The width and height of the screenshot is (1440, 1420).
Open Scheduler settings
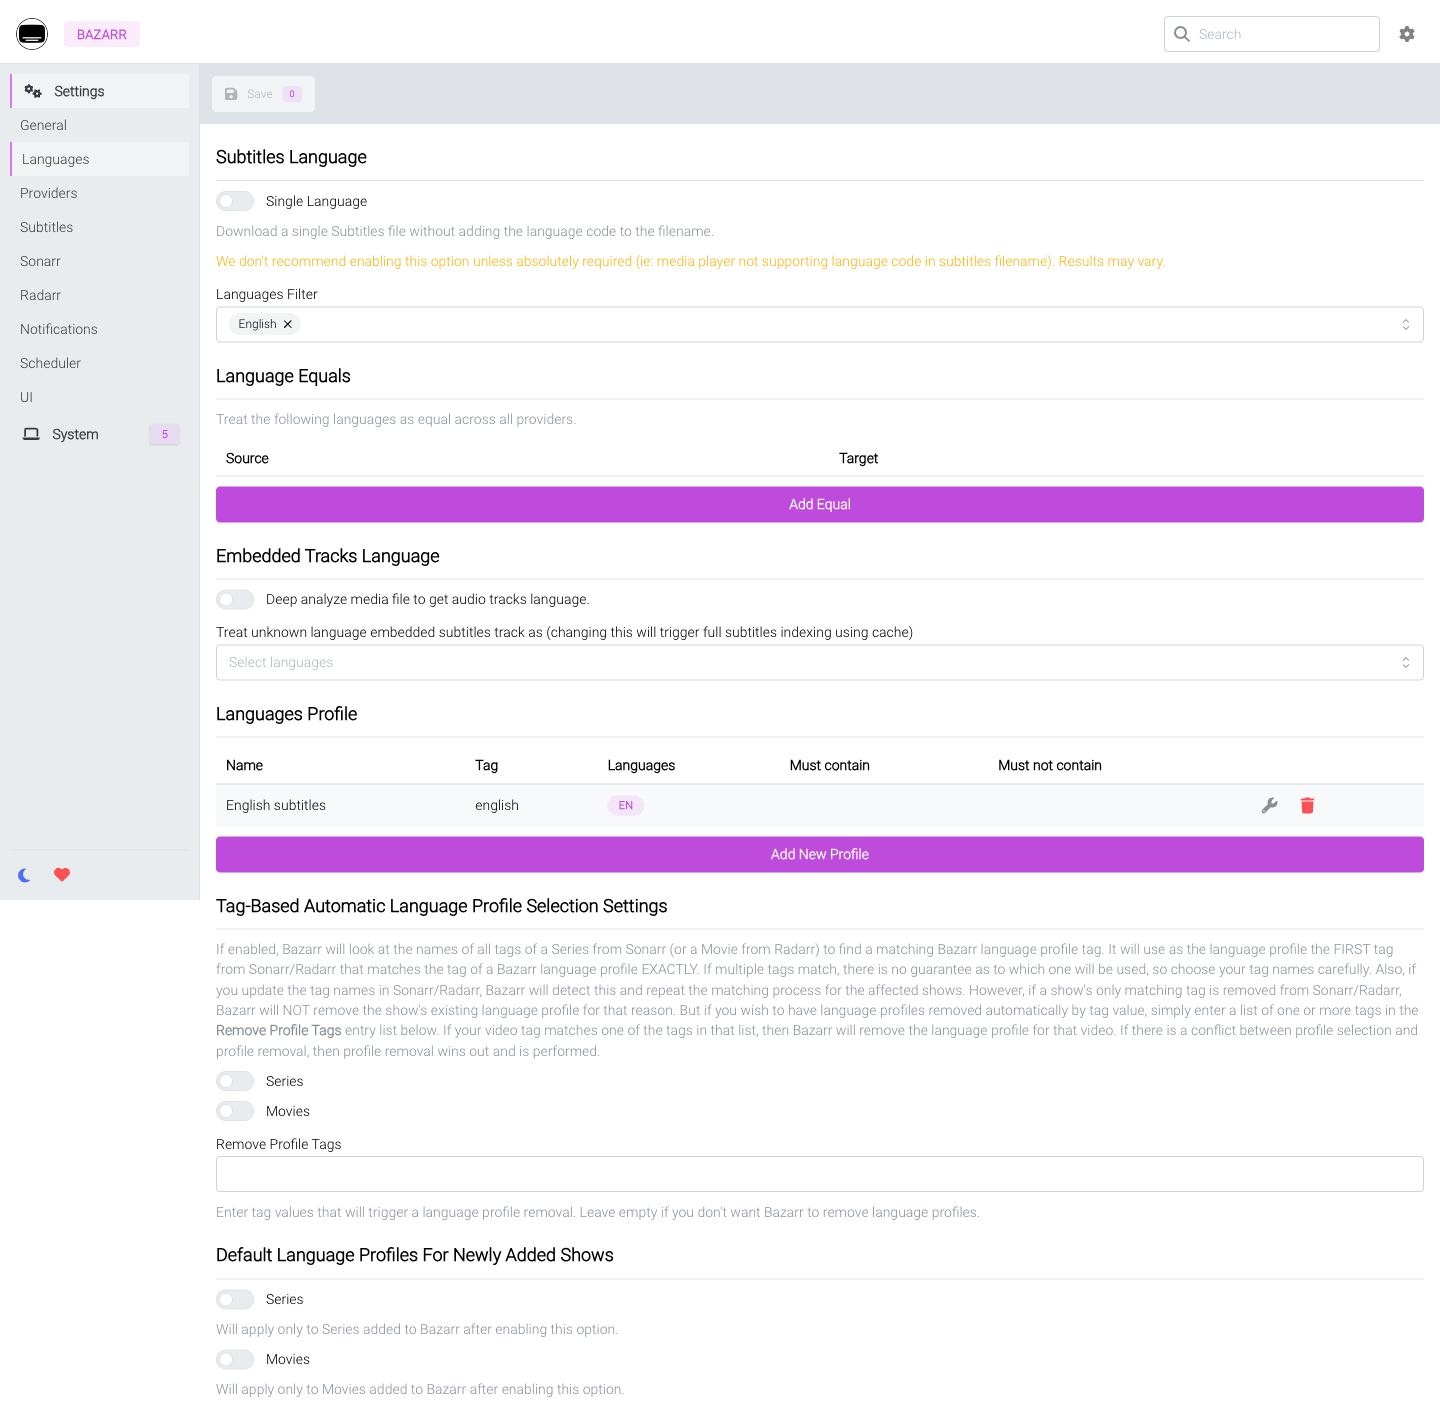[100, 363]
